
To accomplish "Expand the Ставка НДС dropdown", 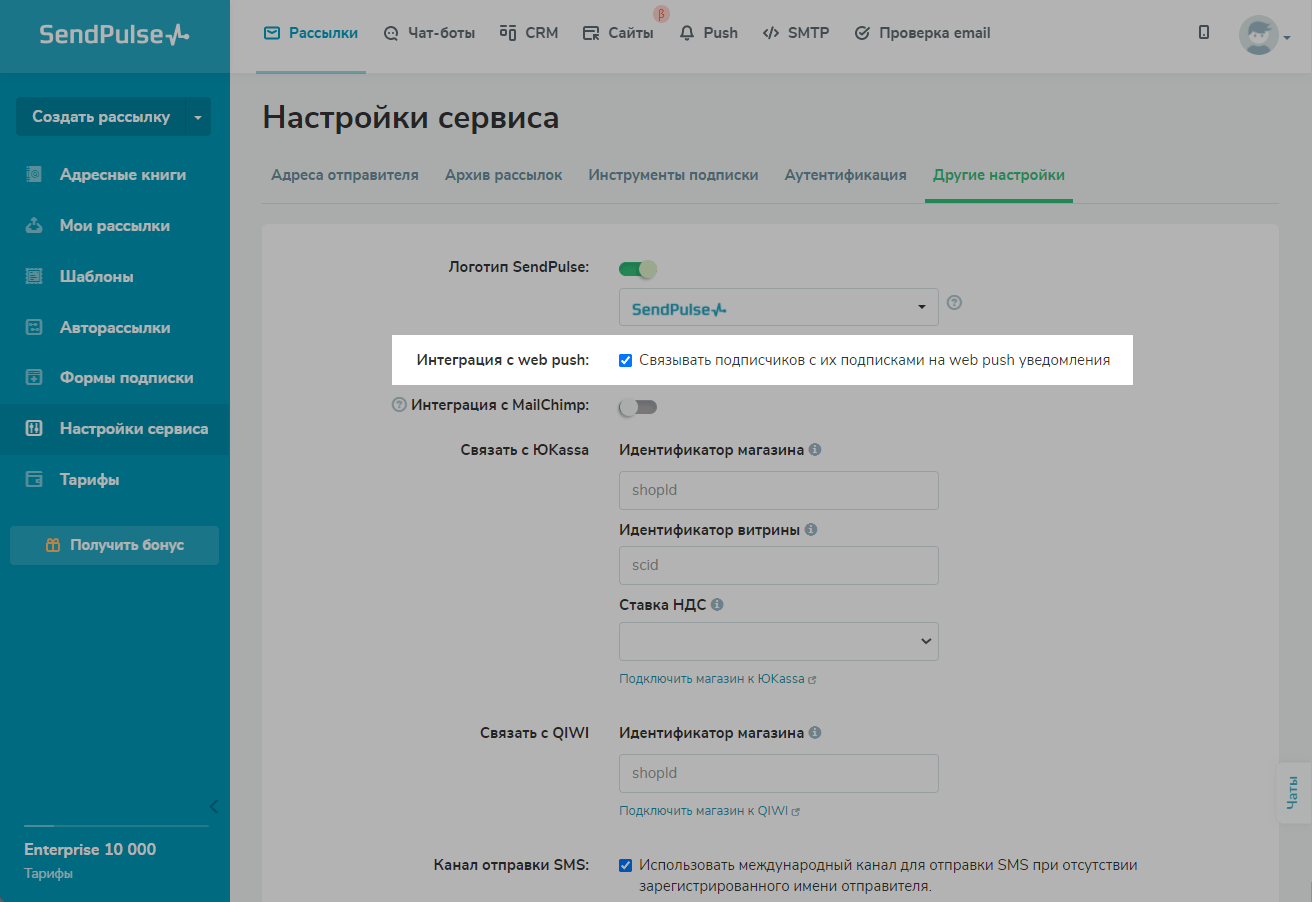I will pyautogui.click(x=778, y=641).
